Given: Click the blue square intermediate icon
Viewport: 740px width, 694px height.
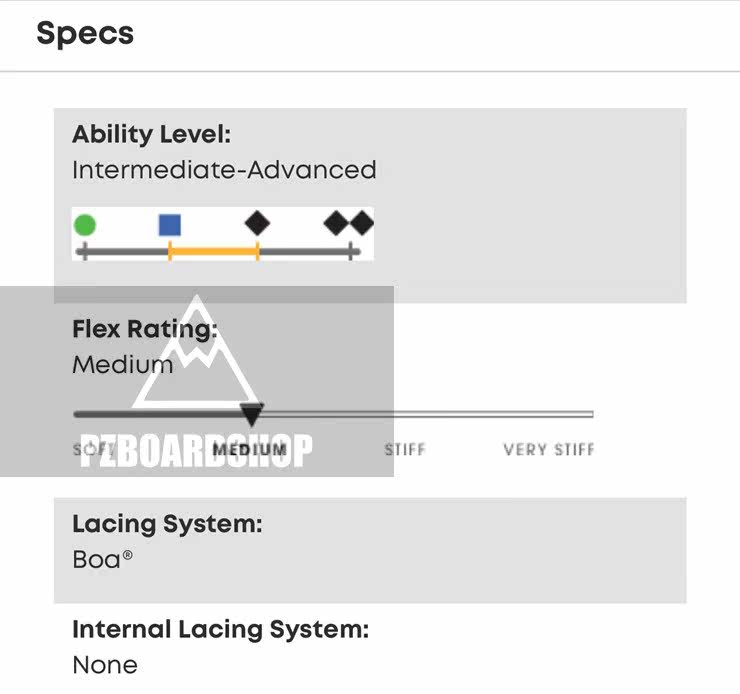Looking at the screenshot, I should (x=170, y=224).
